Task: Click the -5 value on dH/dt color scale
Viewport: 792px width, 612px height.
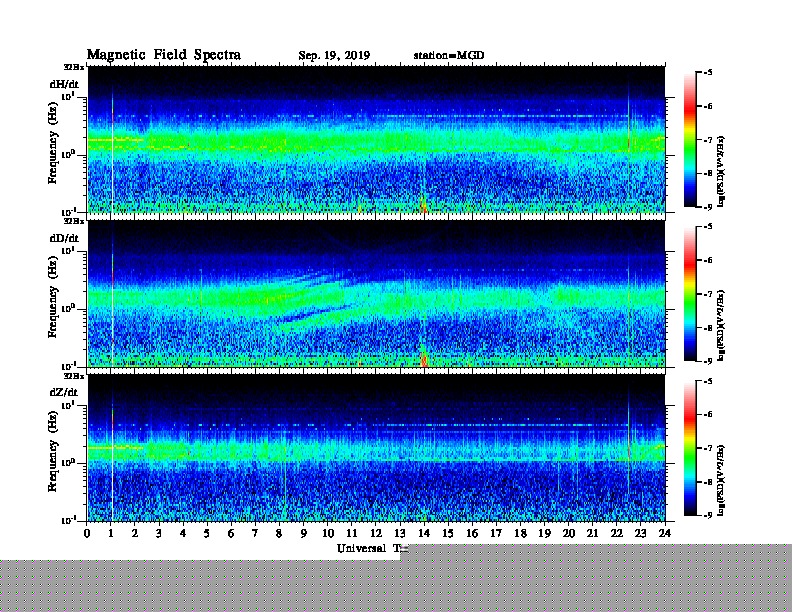Action: 708,73
